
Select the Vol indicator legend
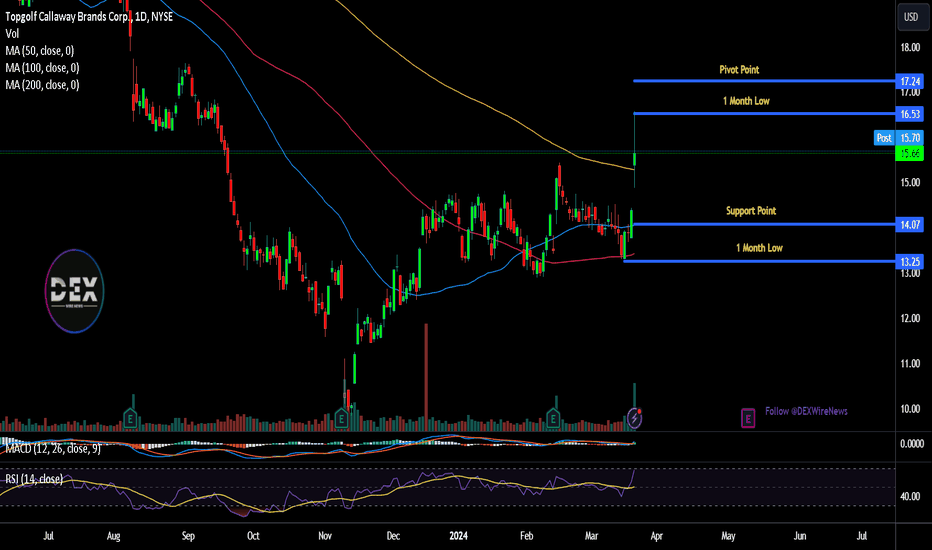pyautogui.click(x=12, y=34)
